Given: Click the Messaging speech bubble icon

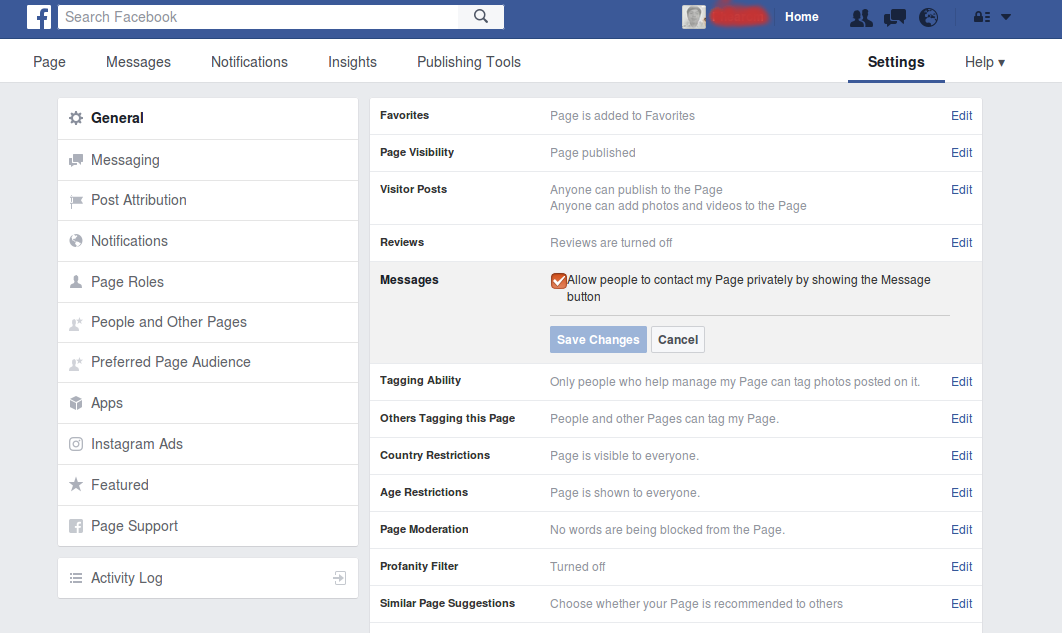Looking at the screenshot, I should [x=76, y=160].
